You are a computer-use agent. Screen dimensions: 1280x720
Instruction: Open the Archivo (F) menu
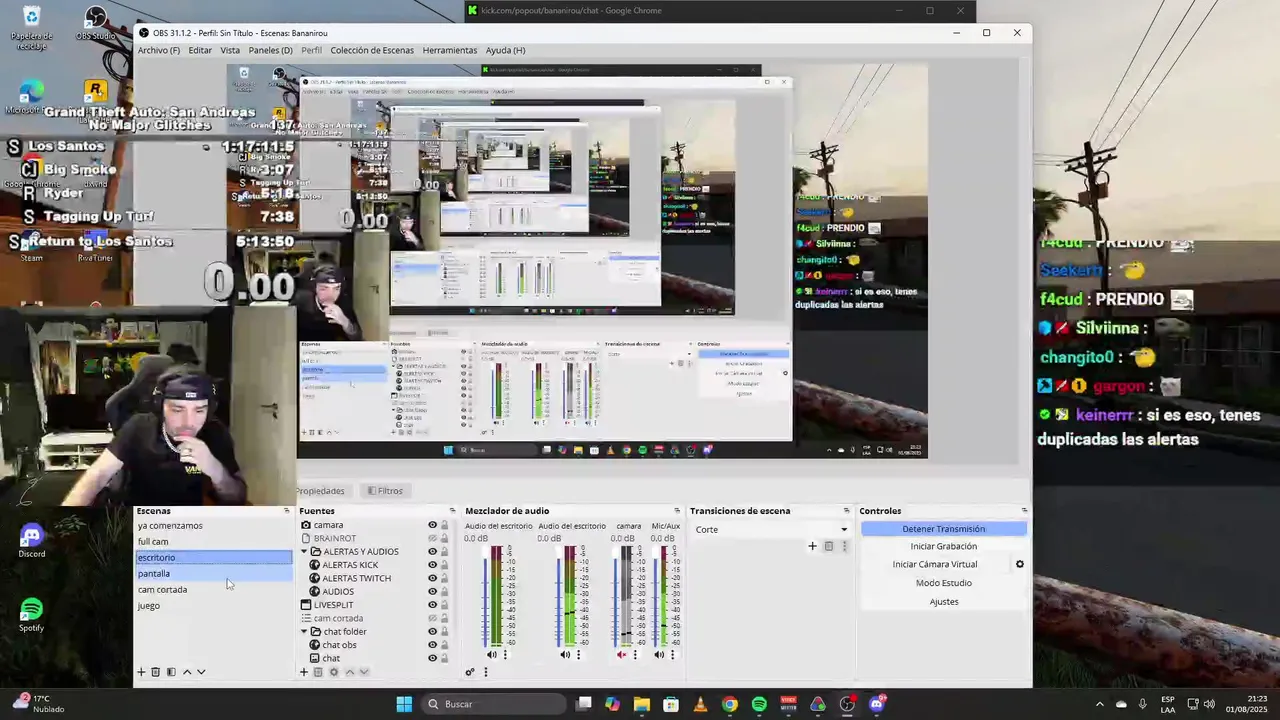click(x=159, y=50)
